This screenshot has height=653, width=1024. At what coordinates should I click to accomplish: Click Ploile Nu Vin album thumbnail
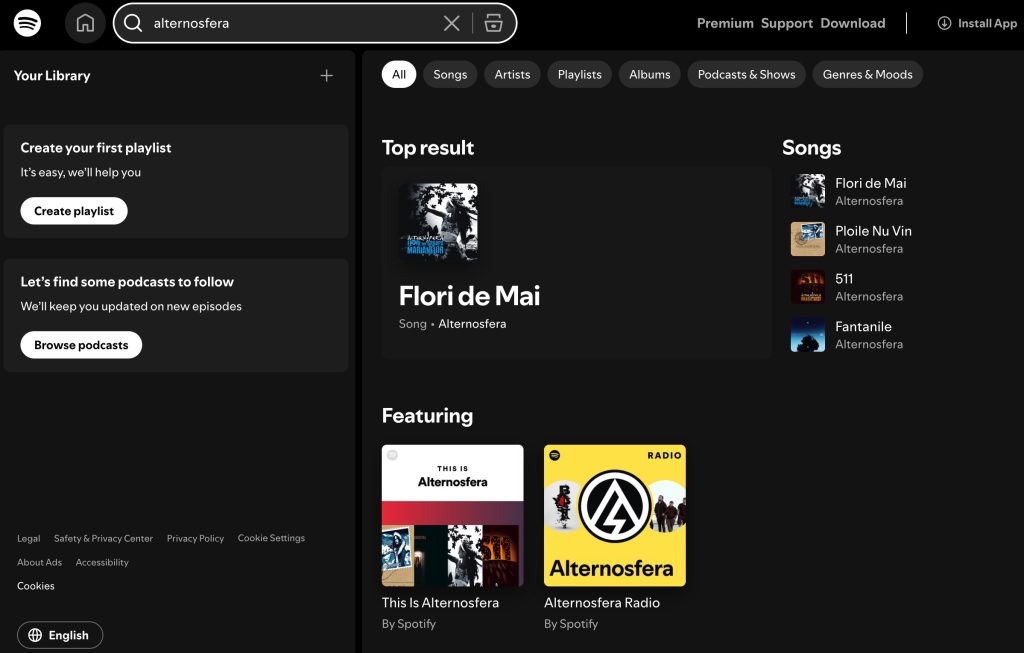coord(808,238)
